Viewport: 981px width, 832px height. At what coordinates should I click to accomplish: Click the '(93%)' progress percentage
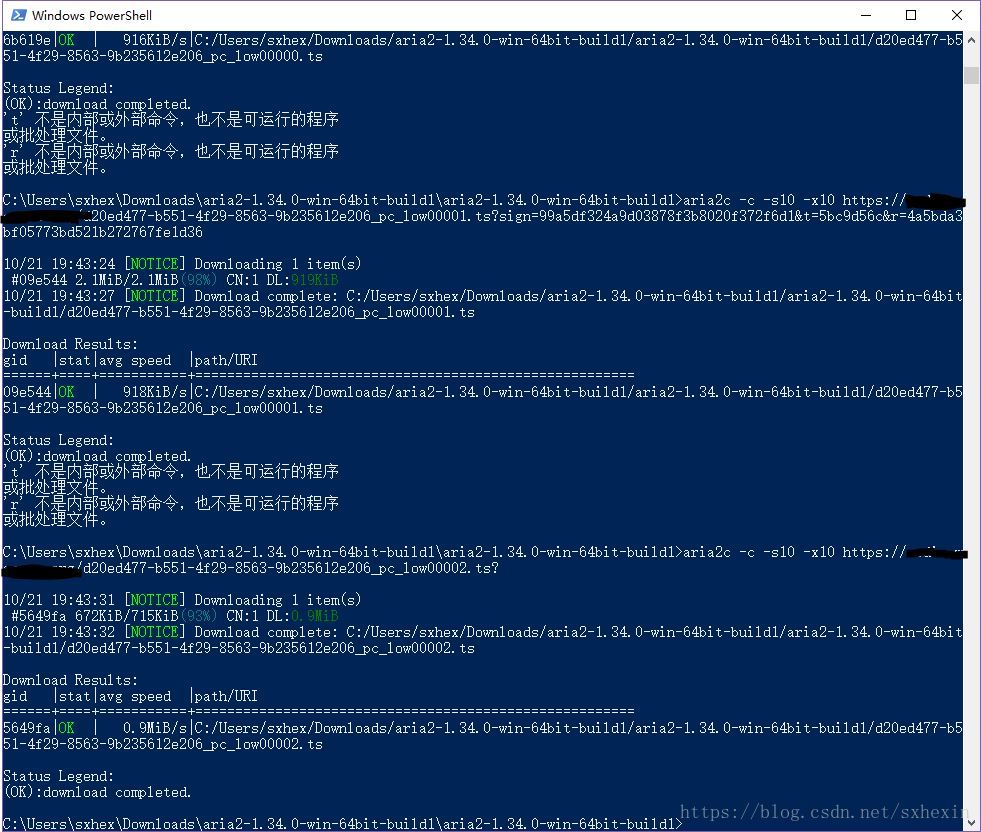click(198, 616)
